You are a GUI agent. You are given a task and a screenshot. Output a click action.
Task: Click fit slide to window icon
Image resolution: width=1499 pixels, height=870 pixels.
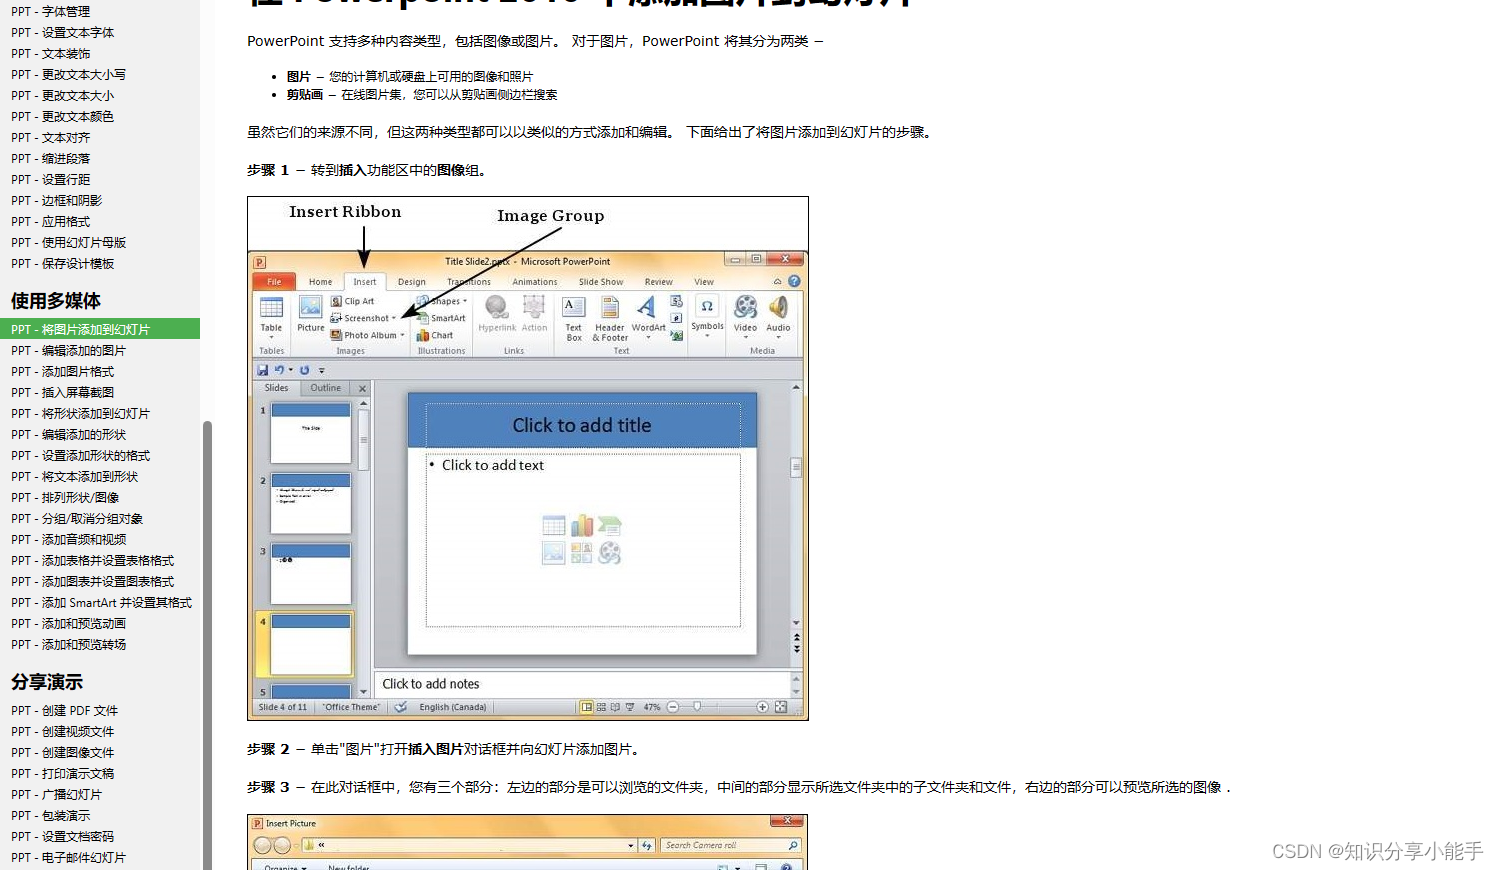click(x=781, y=707)
